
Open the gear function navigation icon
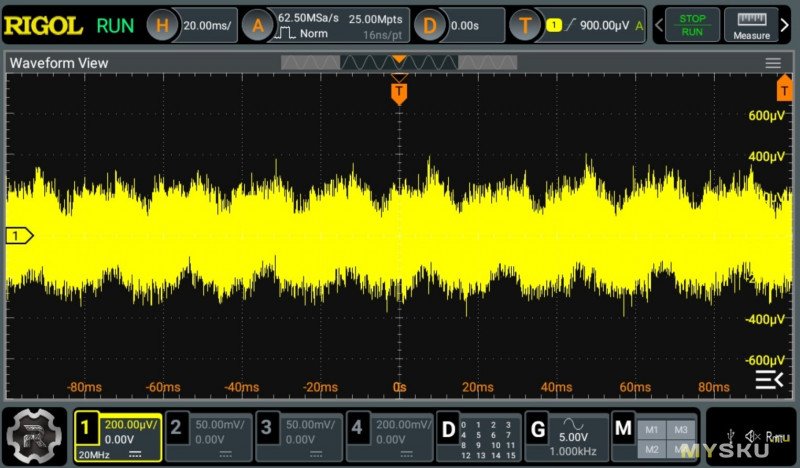(32, 435)
